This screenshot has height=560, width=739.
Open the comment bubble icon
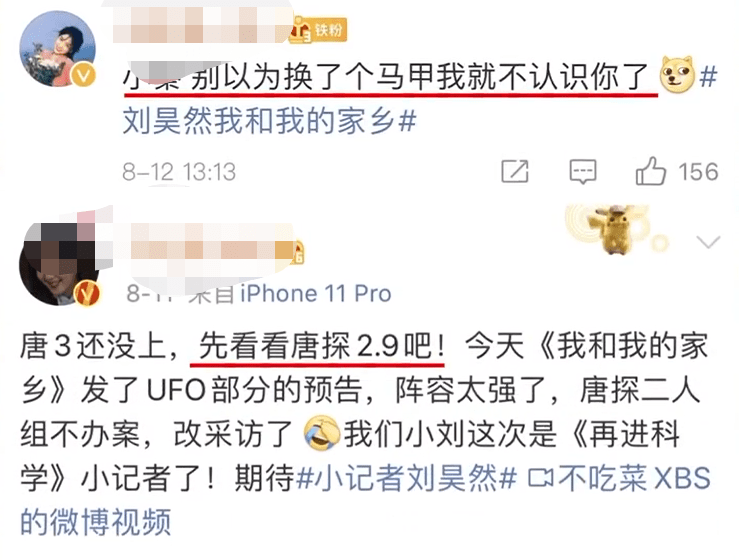pos(583,171)
